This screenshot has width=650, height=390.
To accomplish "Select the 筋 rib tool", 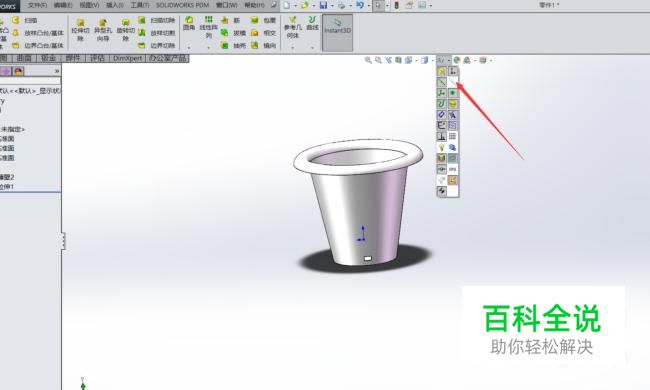I will (x=230, y=20).
